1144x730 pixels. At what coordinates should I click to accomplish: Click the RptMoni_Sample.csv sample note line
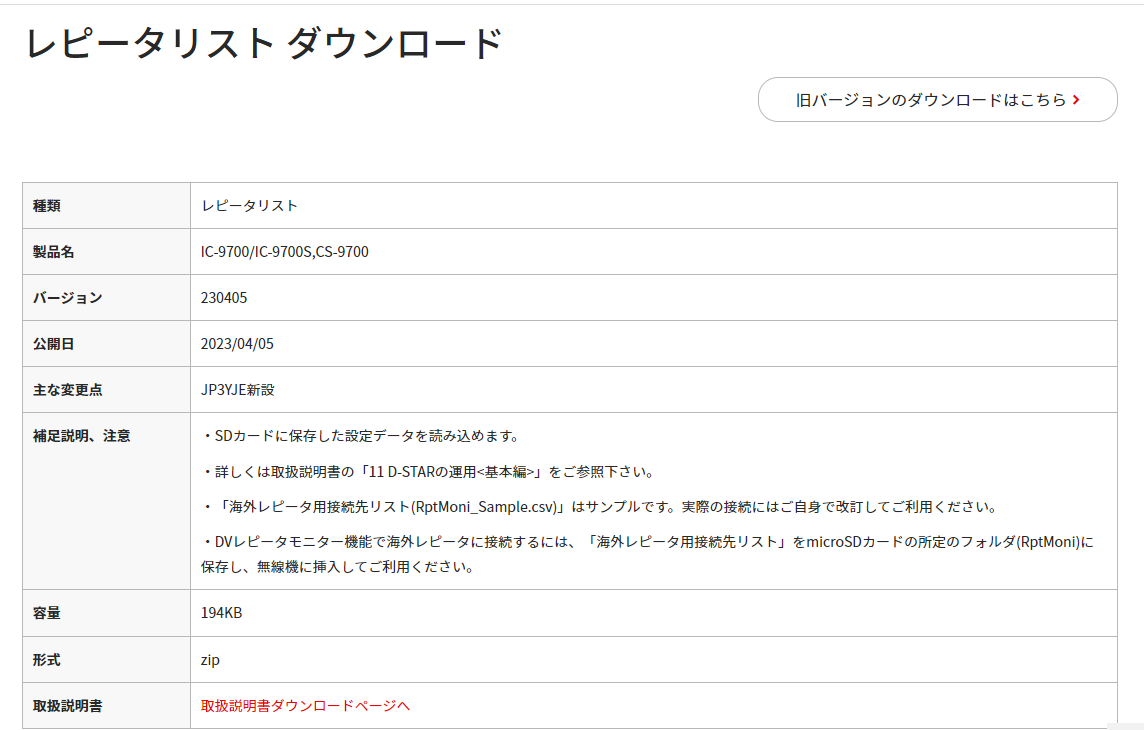(600, 507)
